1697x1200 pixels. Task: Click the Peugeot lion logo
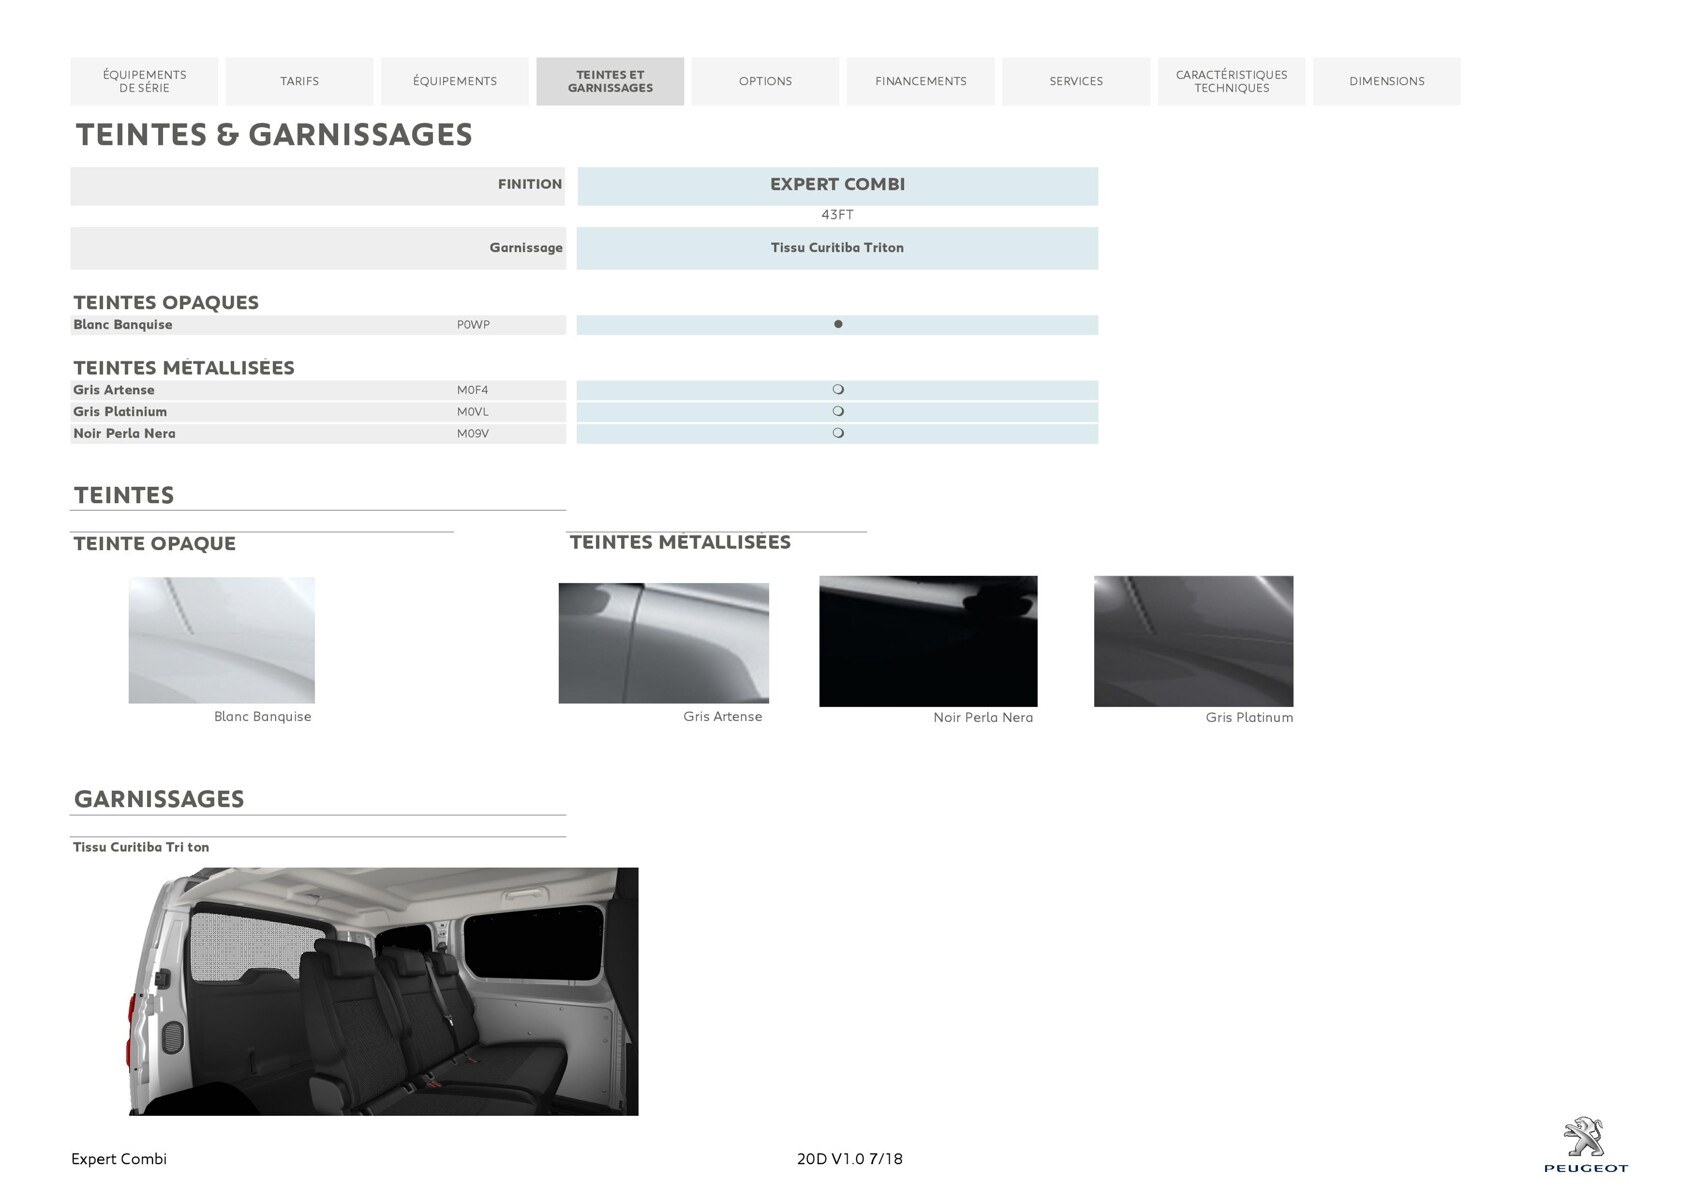click(x=1585, y=1146)
